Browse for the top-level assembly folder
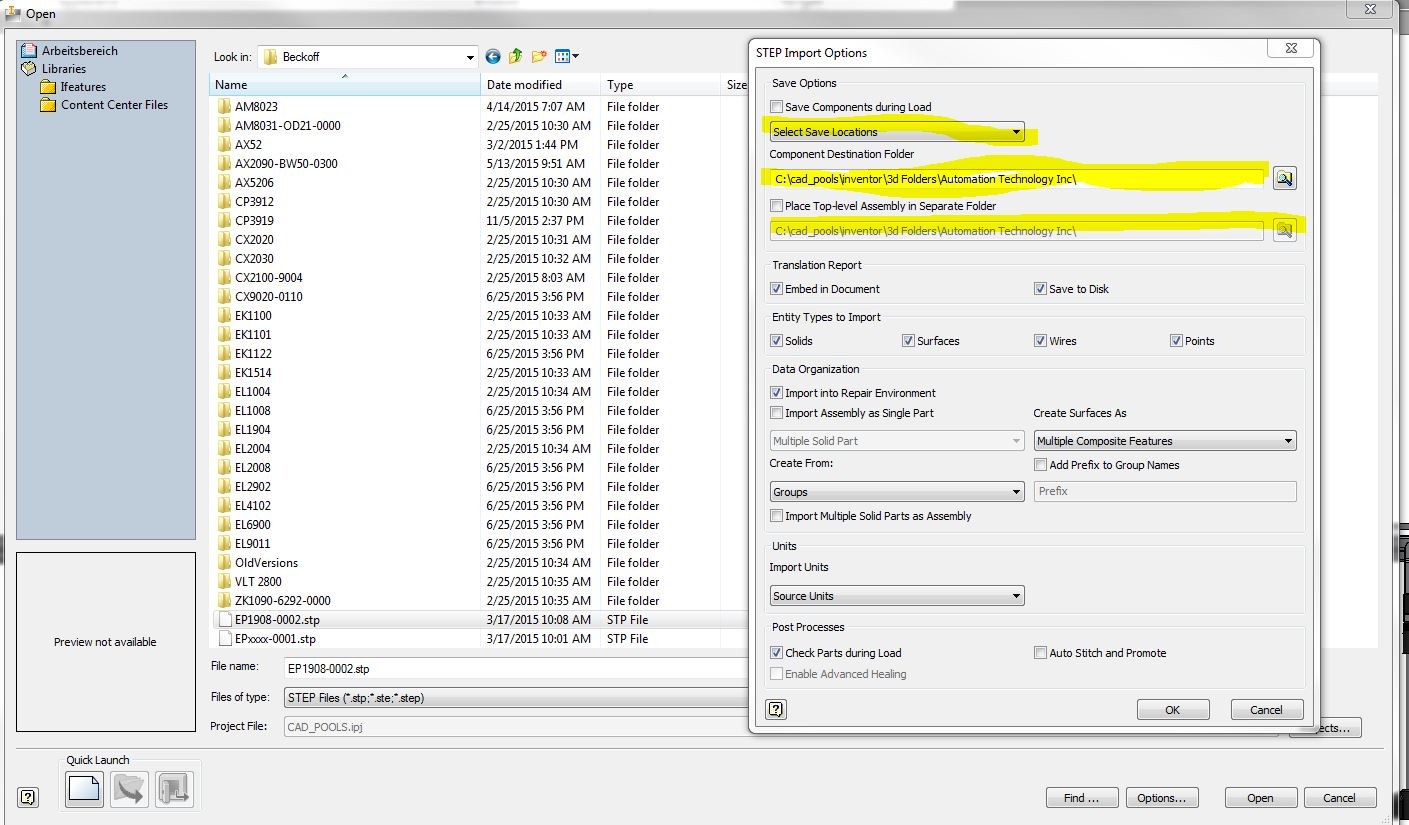The width and height of the screenshot is (1409, 825). [1285, 229]
